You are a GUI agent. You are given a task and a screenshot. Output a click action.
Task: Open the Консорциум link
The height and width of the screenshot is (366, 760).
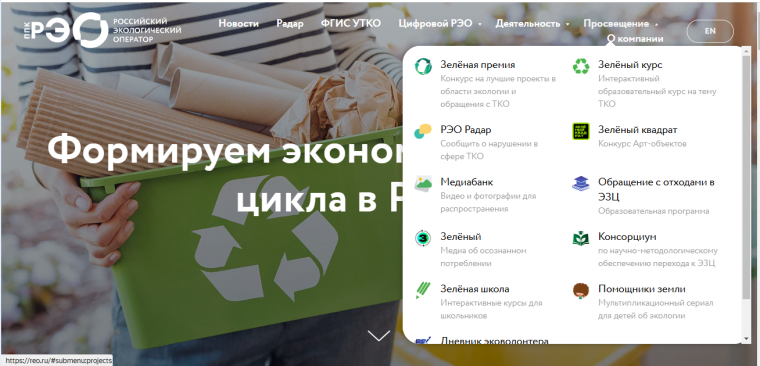point(627,237)
